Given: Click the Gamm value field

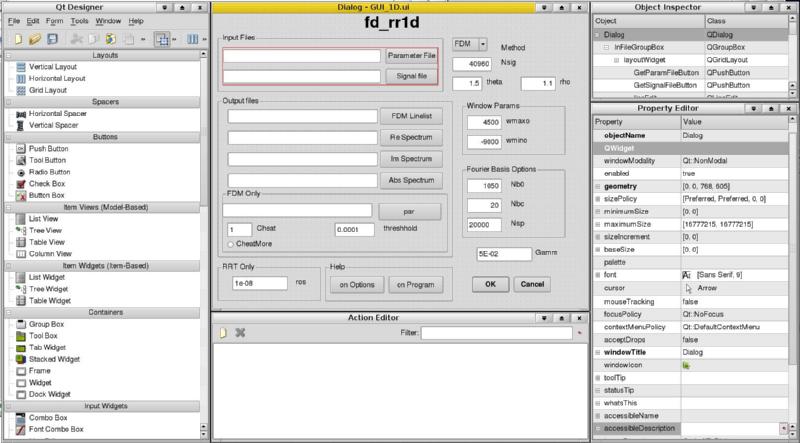Looking at the screenshot, I should [504, 254].
